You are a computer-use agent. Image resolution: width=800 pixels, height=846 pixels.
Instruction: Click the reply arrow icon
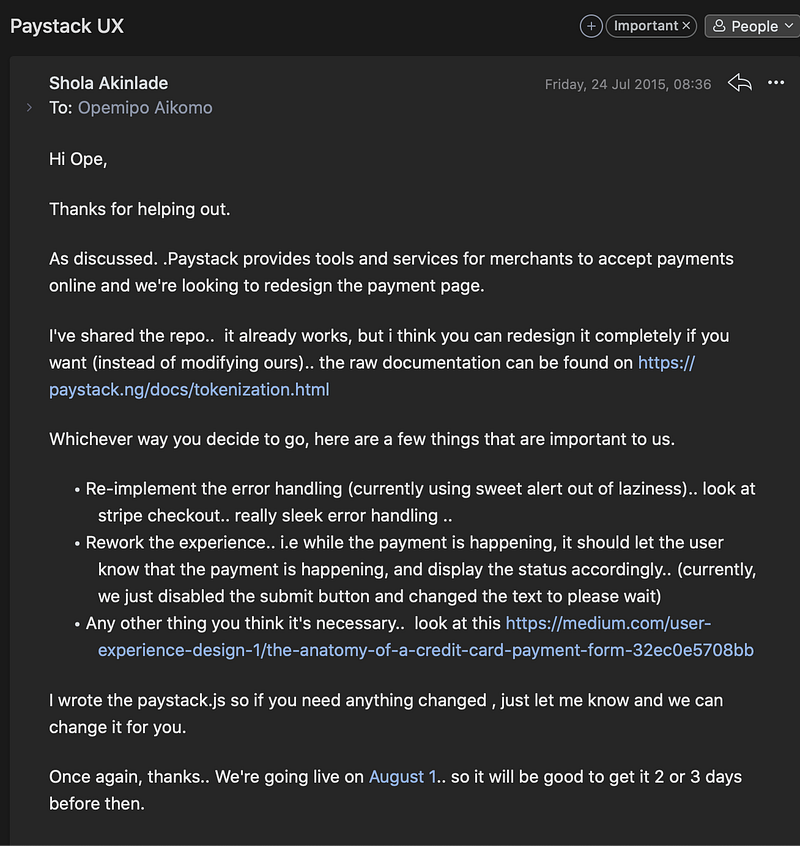coord(739,83)
